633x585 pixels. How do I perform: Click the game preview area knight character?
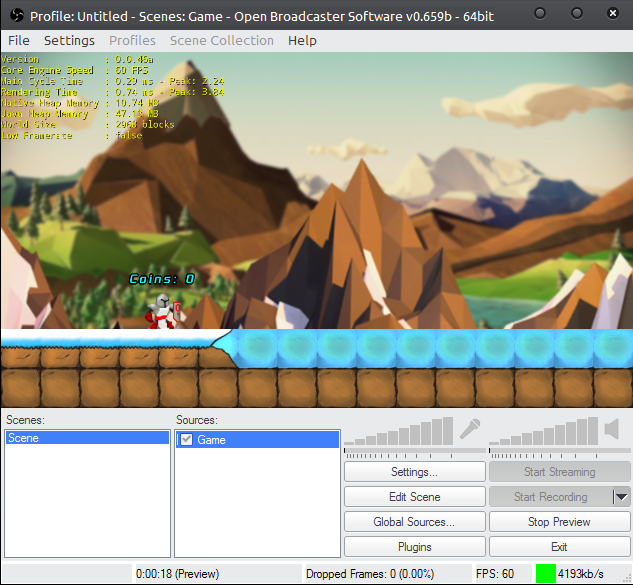163,311
